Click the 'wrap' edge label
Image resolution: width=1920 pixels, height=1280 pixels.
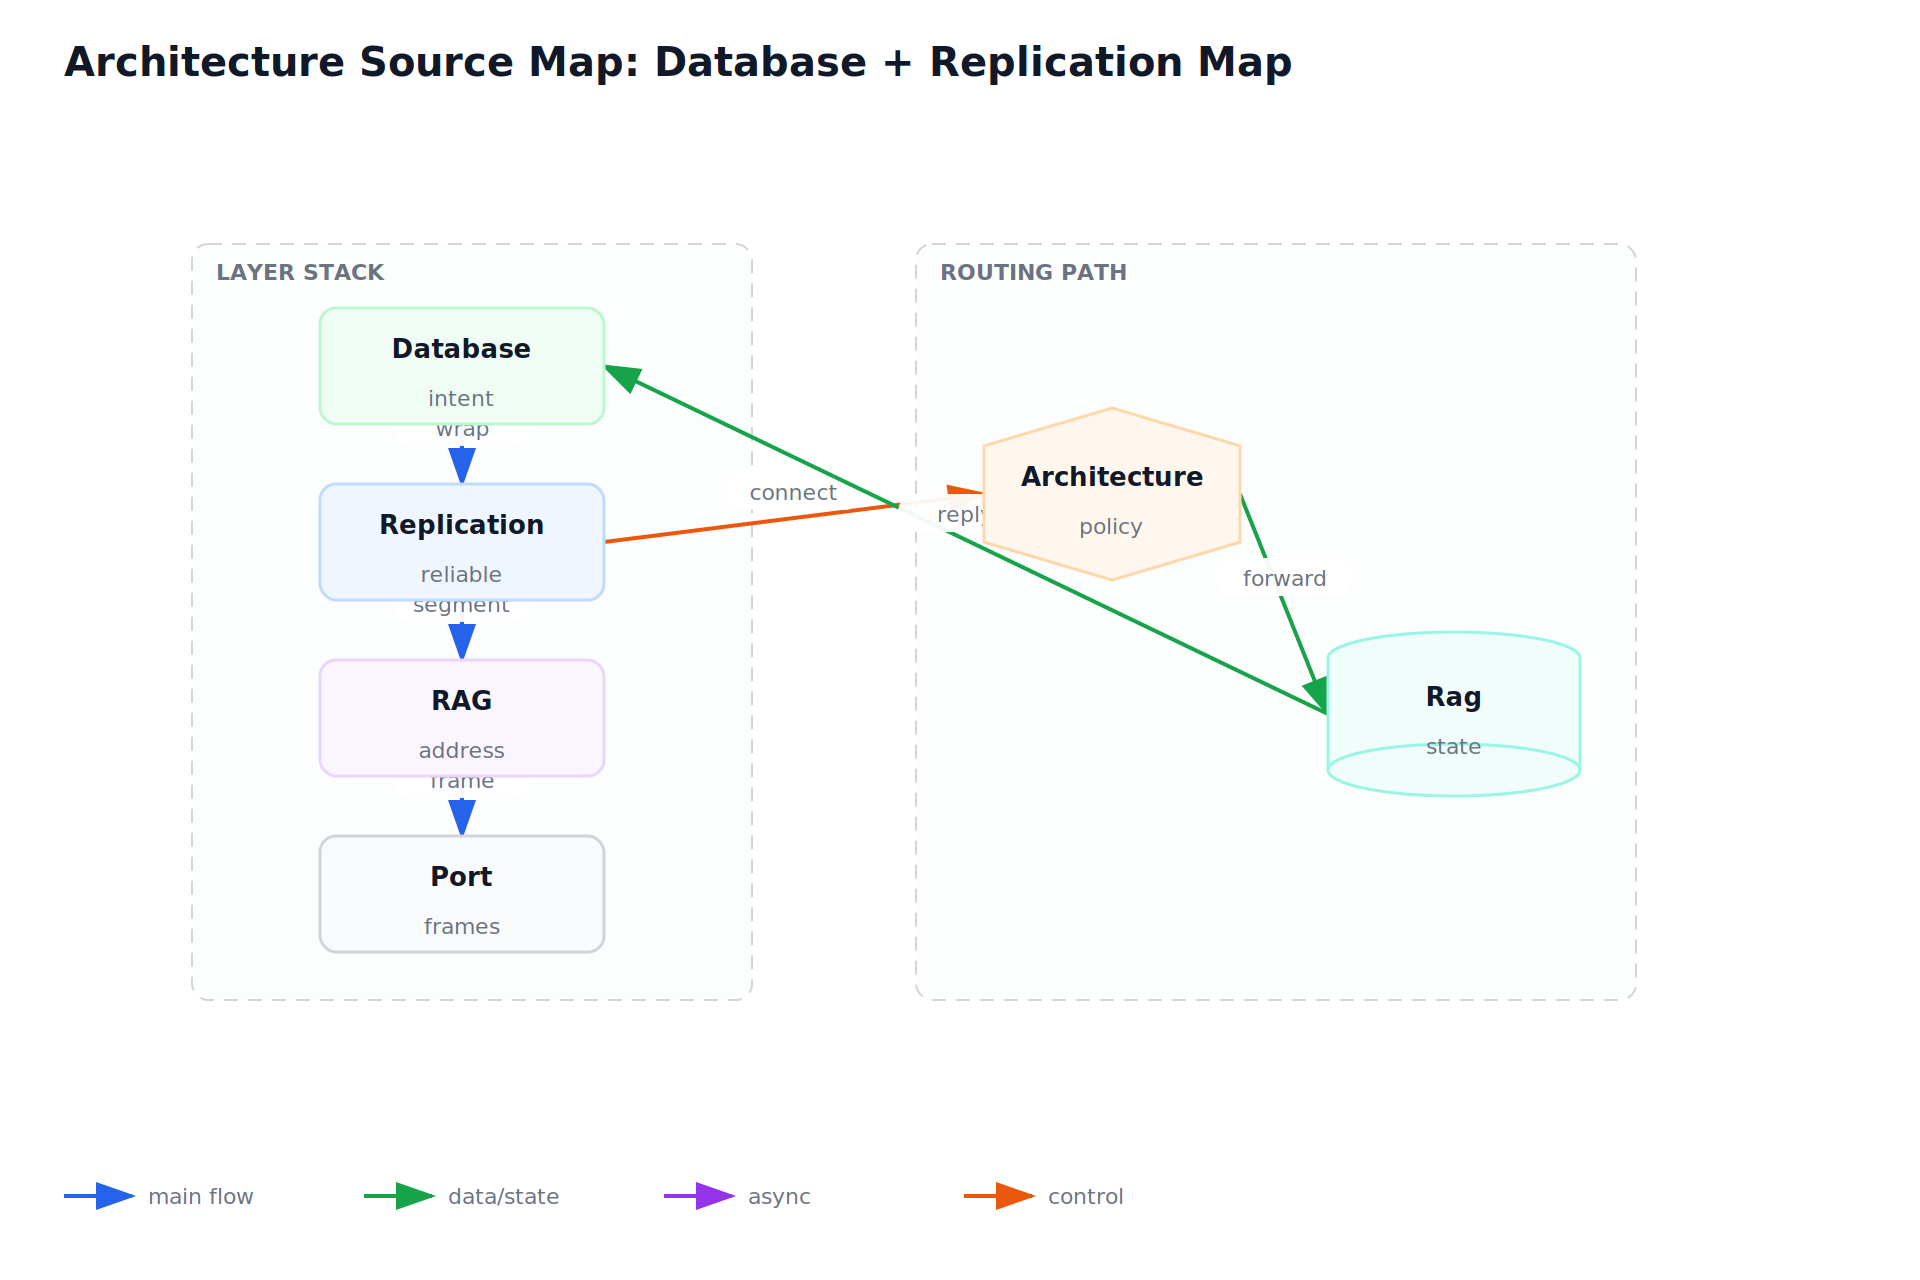point(462,431)
